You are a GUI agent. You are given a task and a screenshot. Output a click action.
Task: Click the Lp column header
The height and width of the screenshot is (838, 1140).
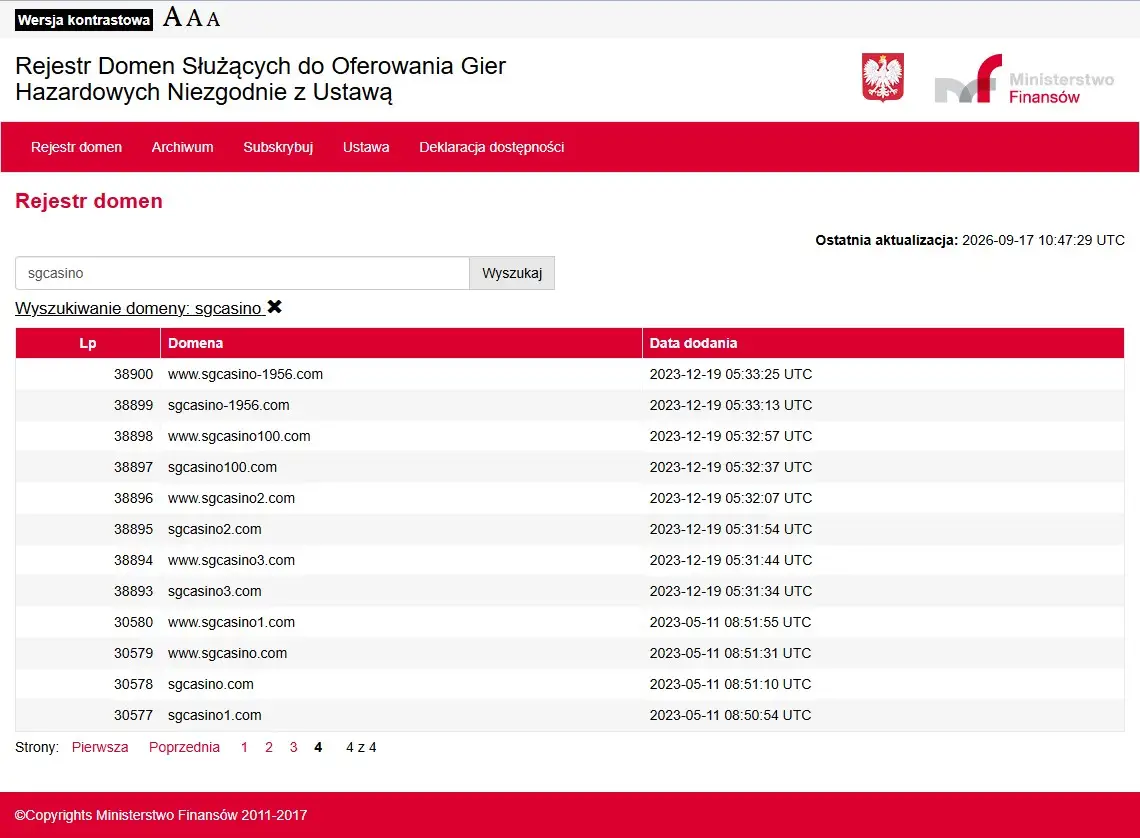(88, 343)
